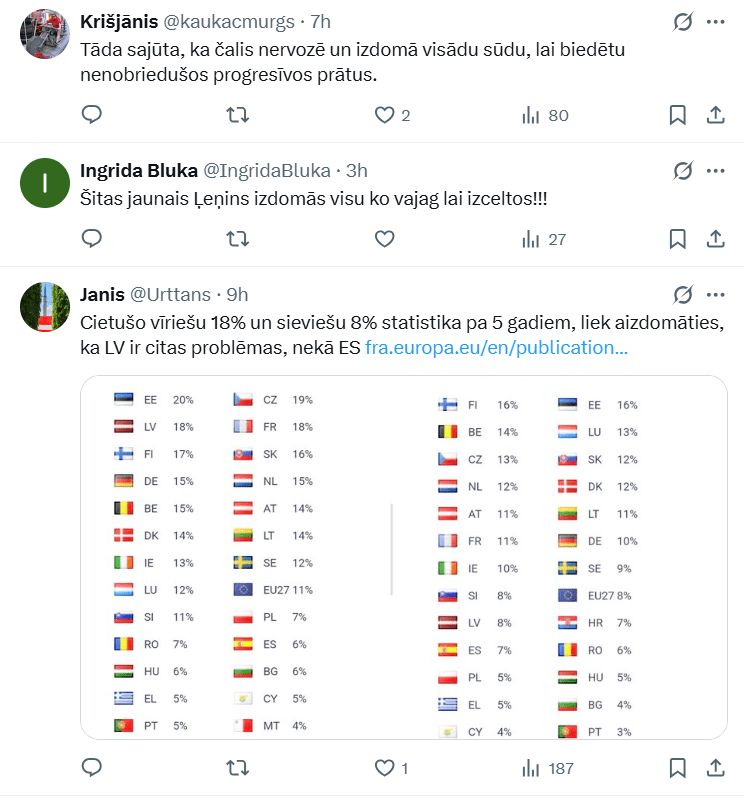The image size is (744, 803).
Task: Reply to Ingrida Bluka's tweet
Action: click(x=92, y=239)
